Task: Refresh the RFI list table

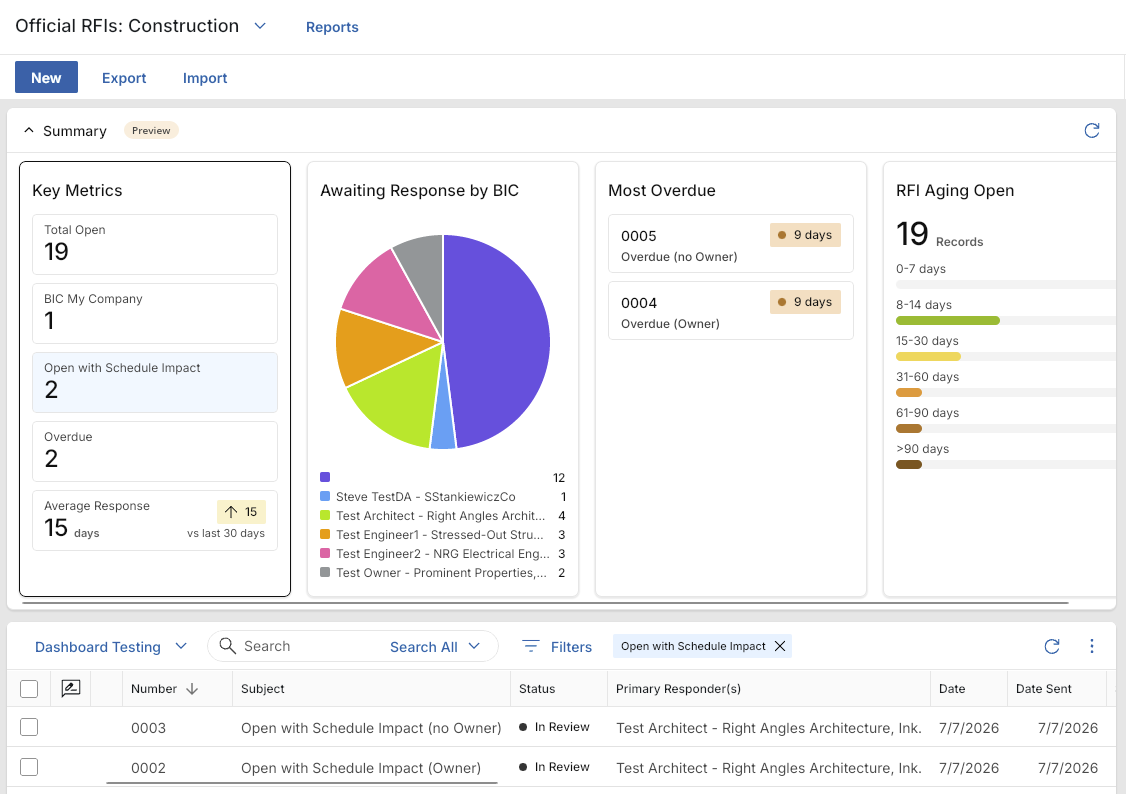Action: pos(1051,646)
